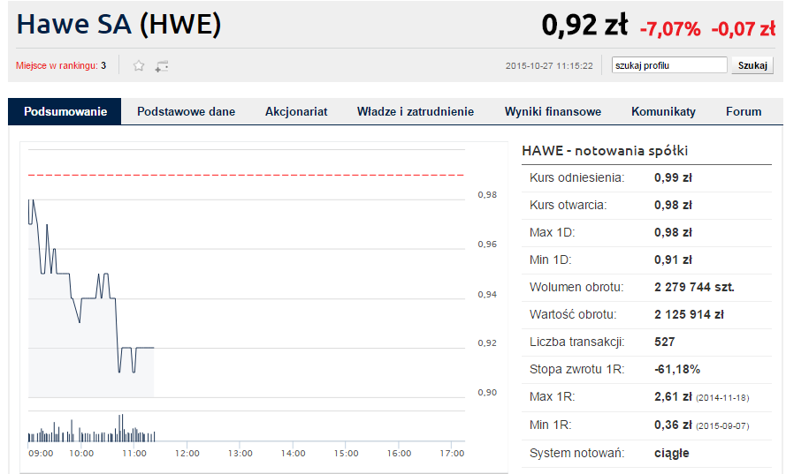Viewport: 786px width, 474px height.
Task: Click System notowań value ciągłe
Action: click(x=672, y=453)
